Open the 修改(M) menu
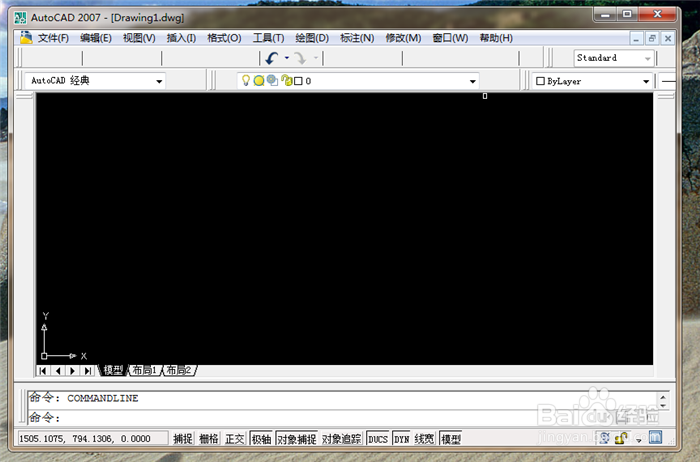700x462 pixels. [x=403, y=38]
